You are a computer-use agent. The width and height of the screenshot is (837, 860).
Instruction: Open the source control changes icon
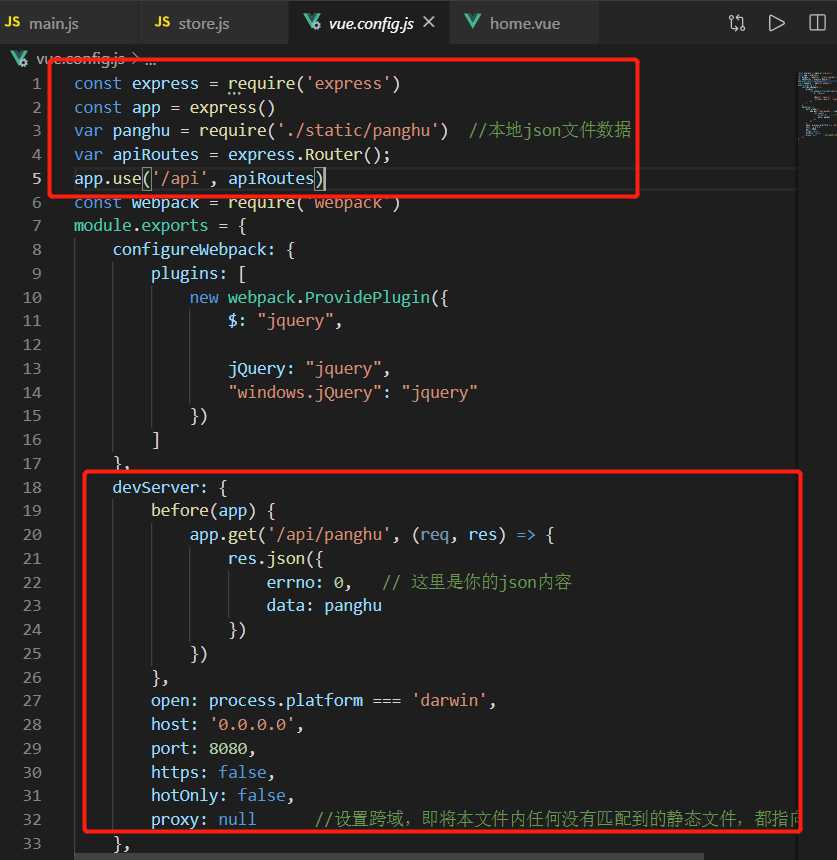pos(737,23)
